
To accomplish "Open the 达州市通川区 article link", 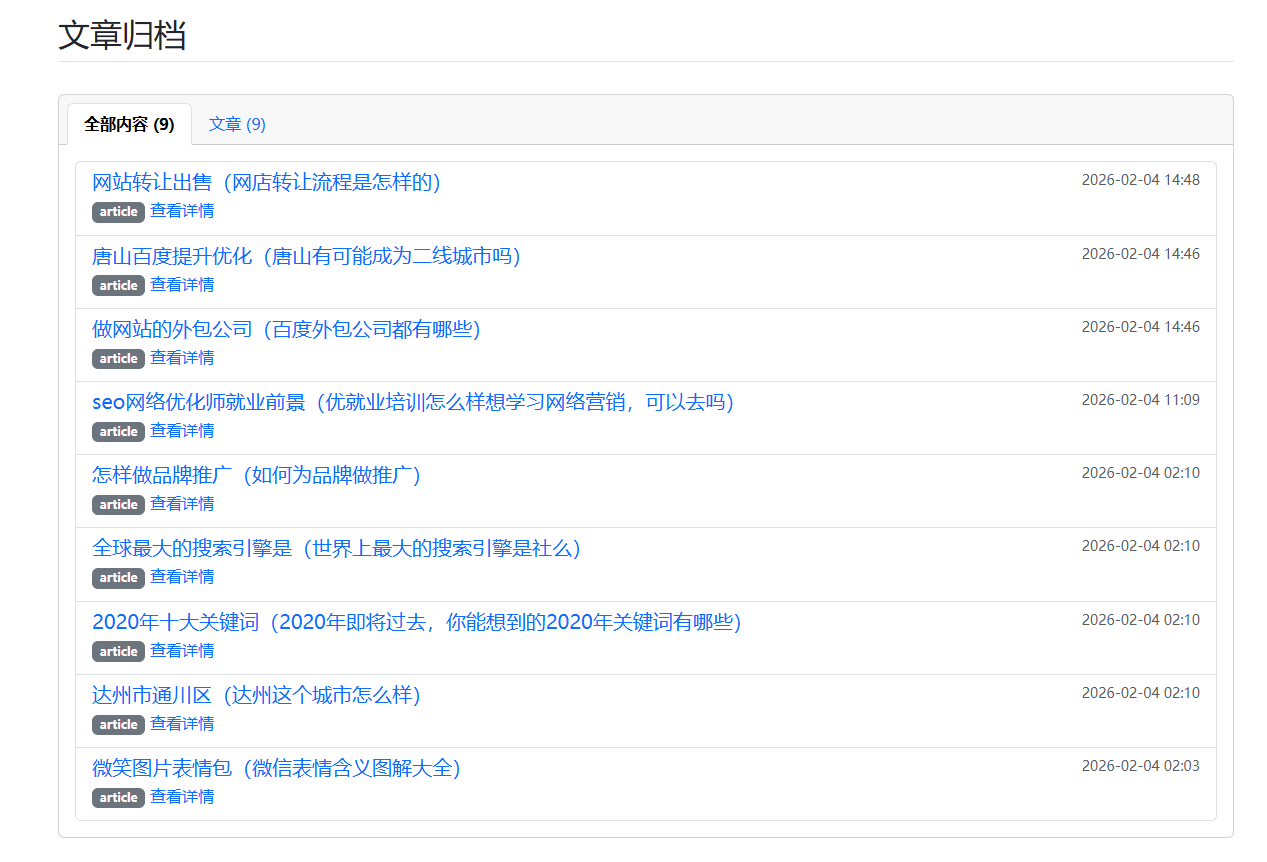I will click(256, 695).
